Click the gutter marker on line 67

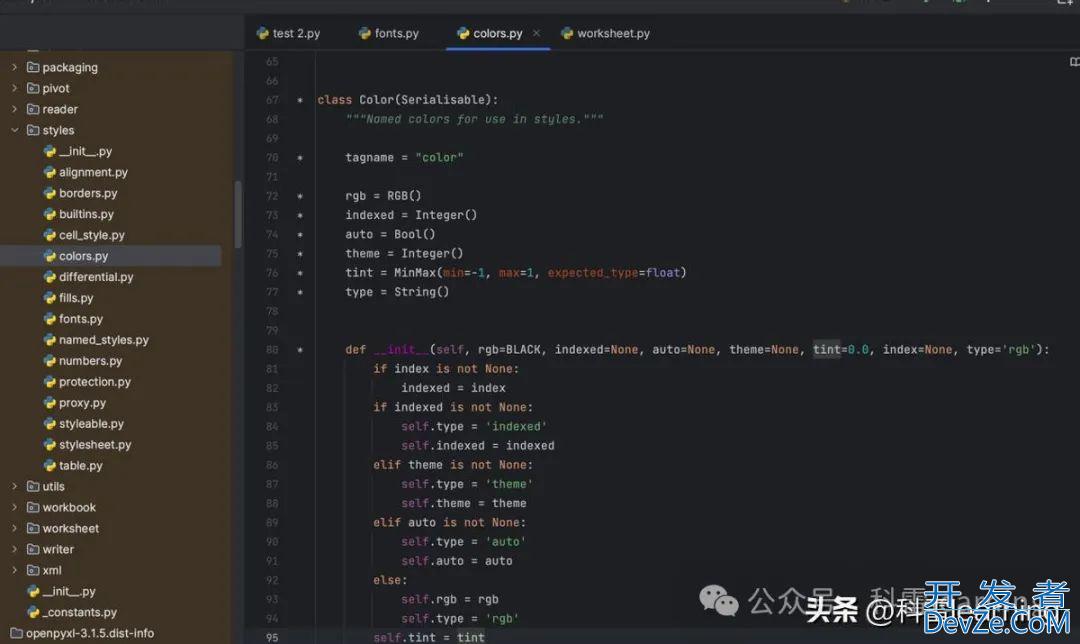(x=300, y=101)
